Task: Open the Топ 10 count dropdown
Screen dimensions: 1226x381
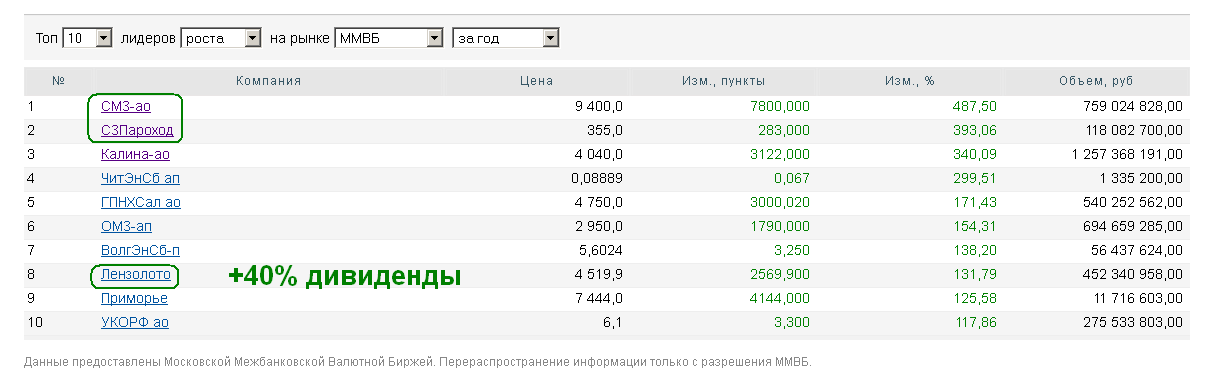Action: pos(88,38)
